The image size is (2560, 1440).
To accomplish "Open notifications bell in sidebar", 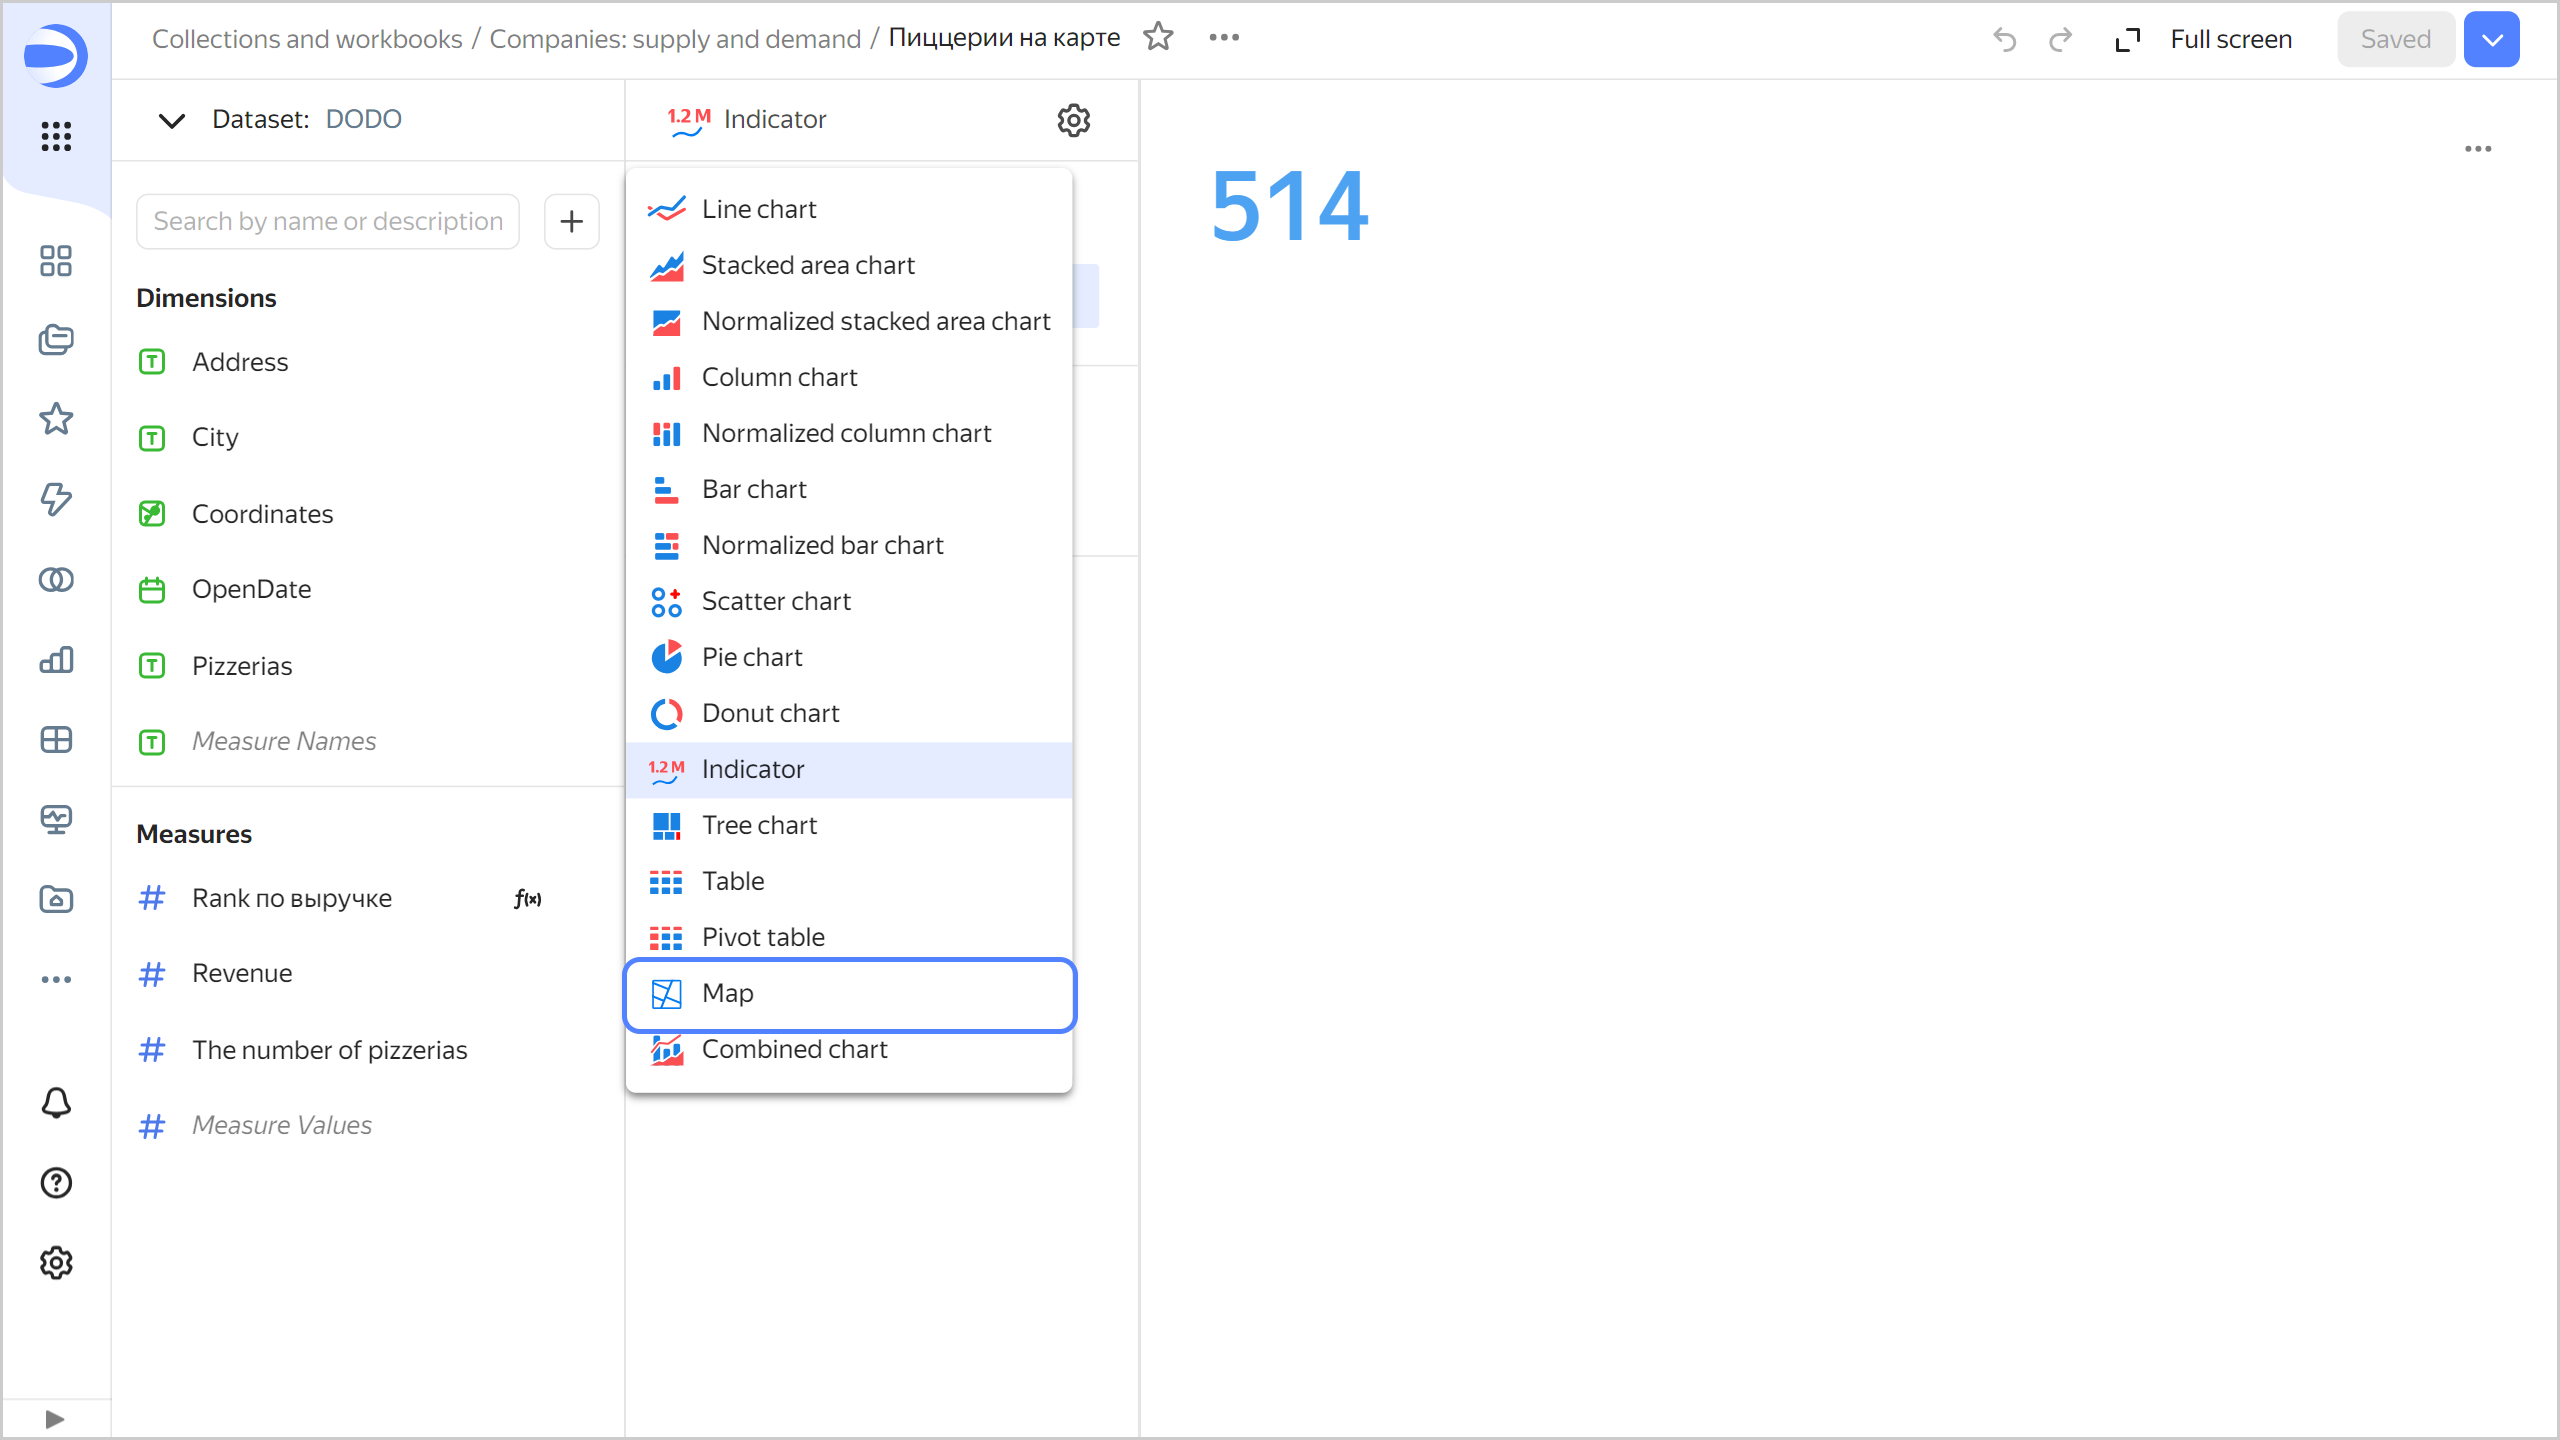I will click(x=56, y=1103).
